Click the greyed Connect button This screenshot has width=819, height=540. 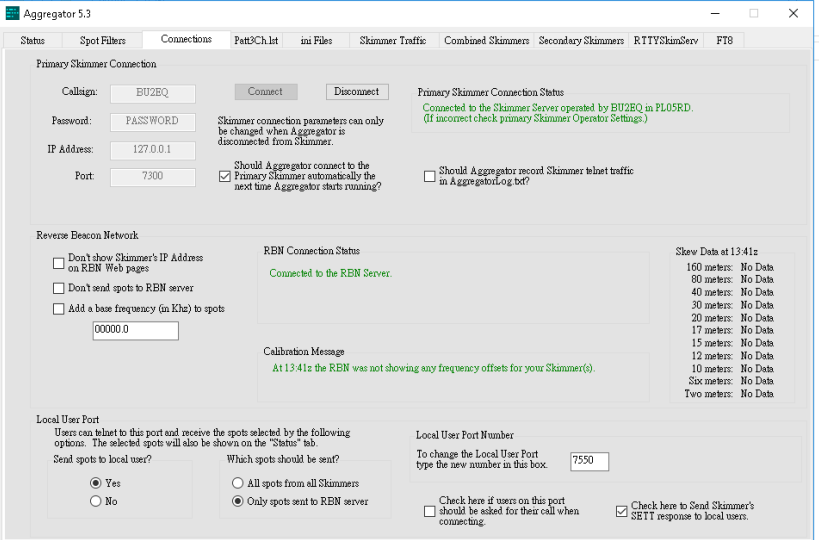pyautogui.click(x=266, y=91)
